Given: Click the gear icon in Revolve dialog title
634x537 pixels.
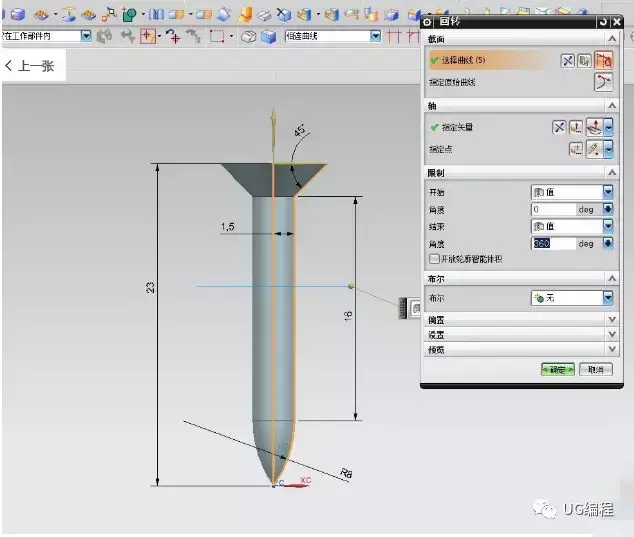Looking at the screenshot, I should pos(427,22).
